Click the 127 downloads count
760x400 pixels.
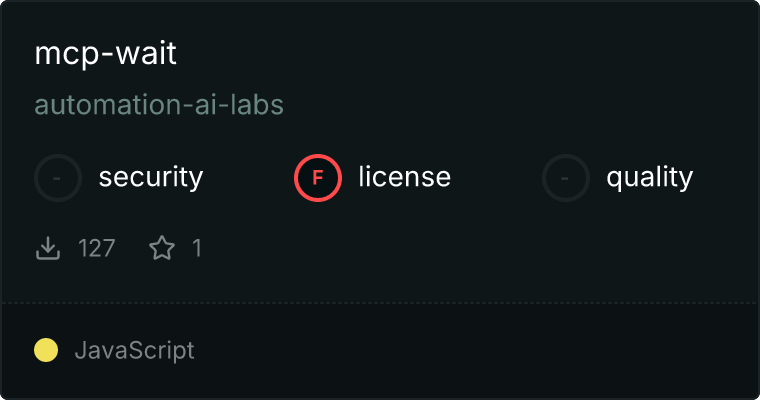tap(96, 248)
